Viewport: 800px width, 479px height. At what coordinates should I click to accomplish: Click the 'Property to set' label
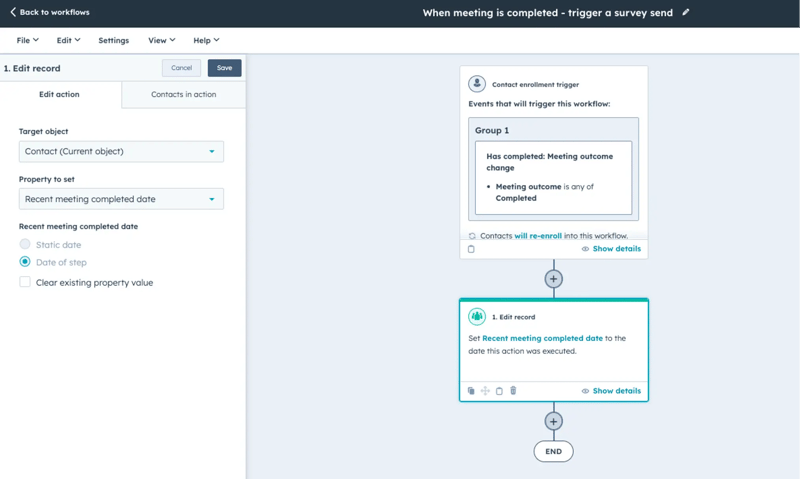point(46,179)
